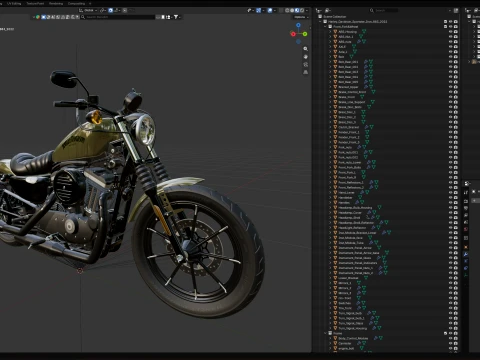Hide Bracket_Upper with its eye icon
480x360 pixels.
(x=451, y=87)
